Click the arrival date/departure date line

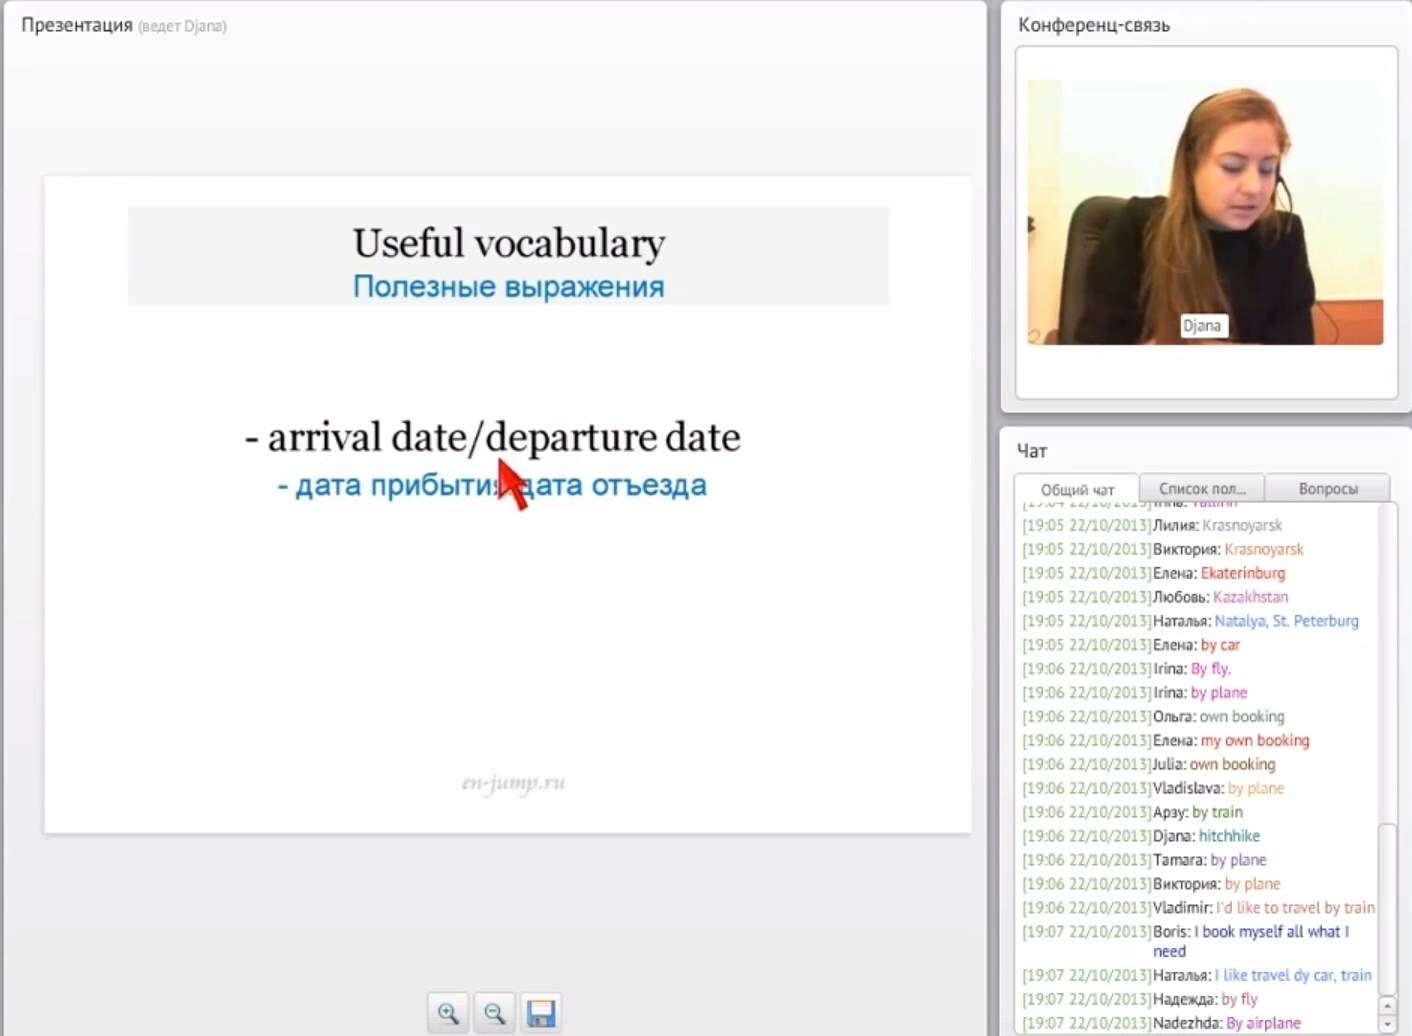pos(493,437)
